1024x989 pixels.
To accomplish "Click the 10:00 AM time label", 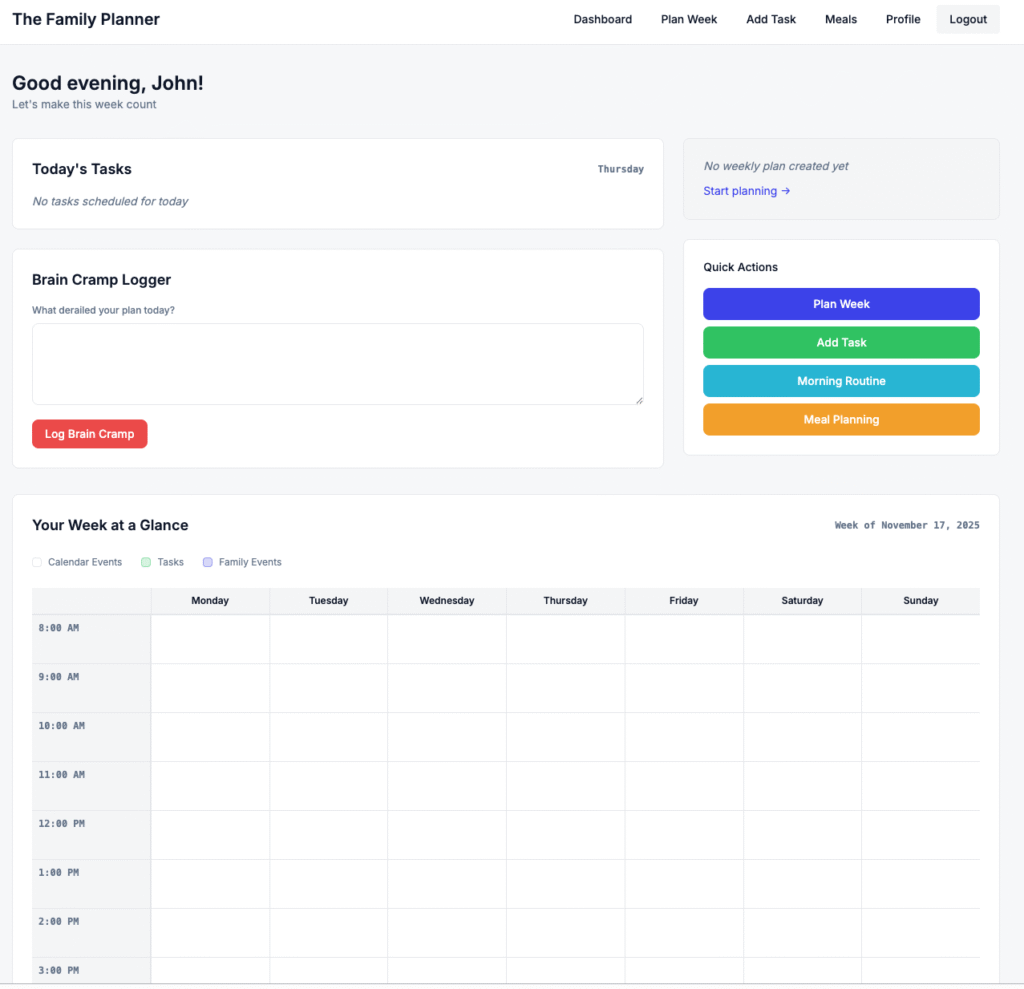I will pos(61,726).
